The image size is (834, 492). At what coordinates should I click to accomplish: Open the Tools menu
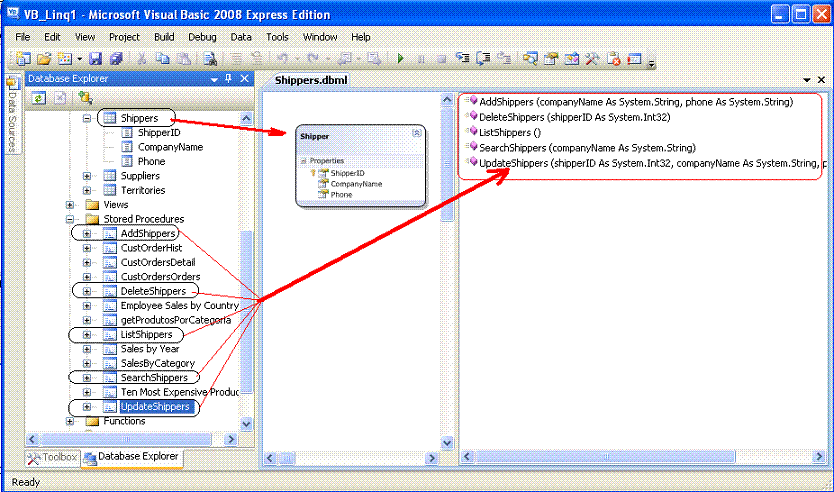(277, 37)
